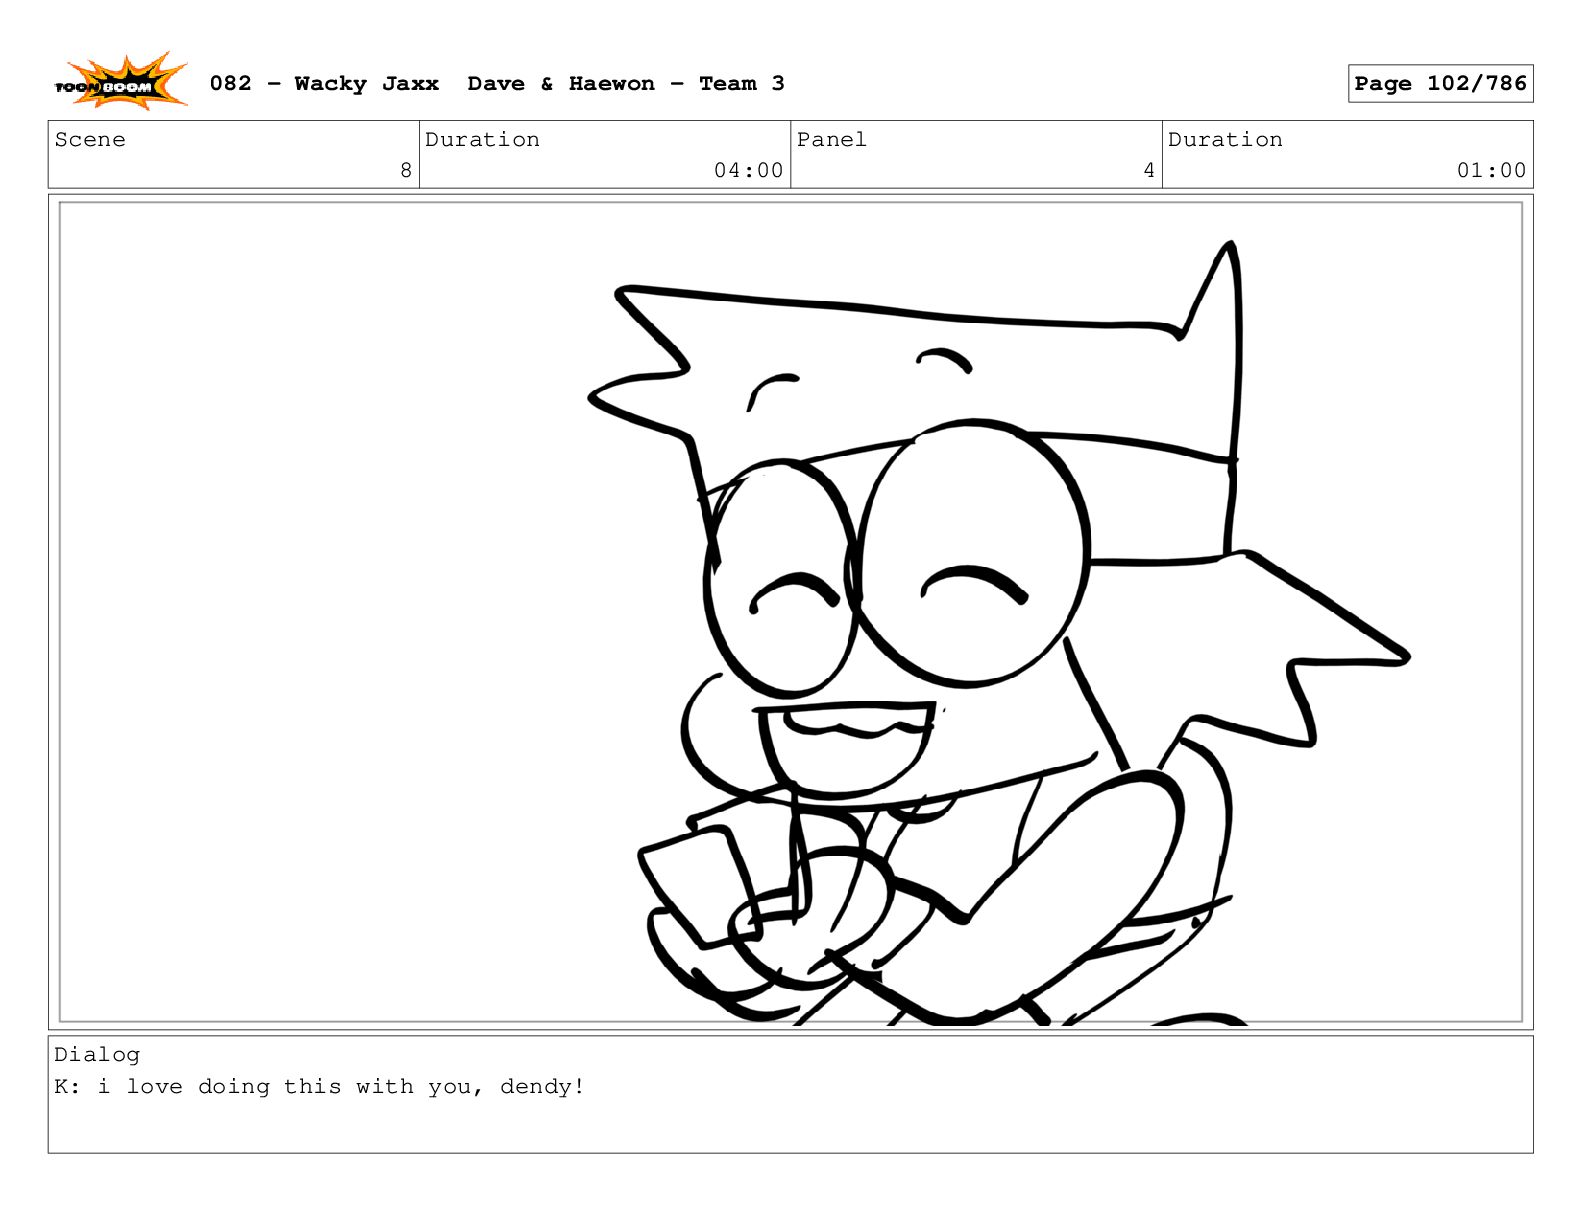This screenshot has width=1582, height=1225.
Task: Click the 'Panel' header label
Action: click(831, 140)
